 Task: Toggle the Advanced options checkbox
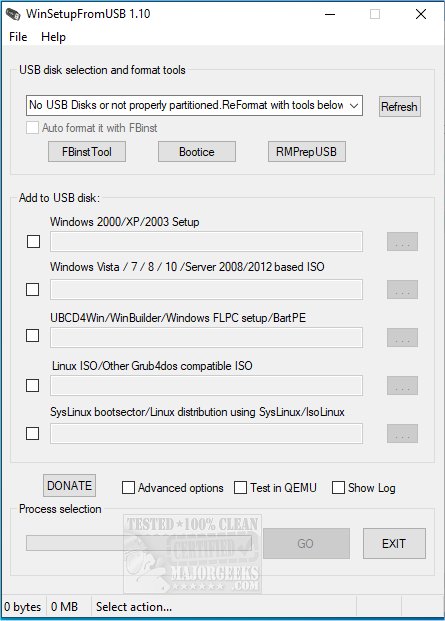click(128, 488)
